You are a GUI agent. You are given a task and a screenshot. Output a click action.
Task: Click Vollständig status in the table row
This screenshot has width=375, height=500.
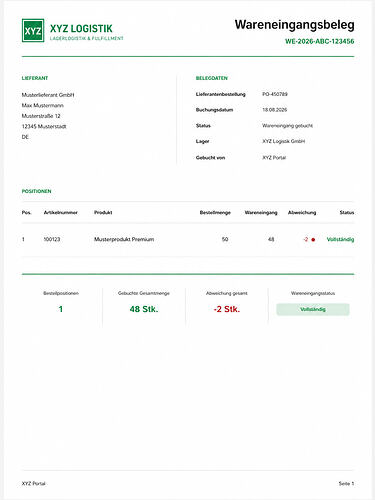pyautogui.click(x=340, y=239)
